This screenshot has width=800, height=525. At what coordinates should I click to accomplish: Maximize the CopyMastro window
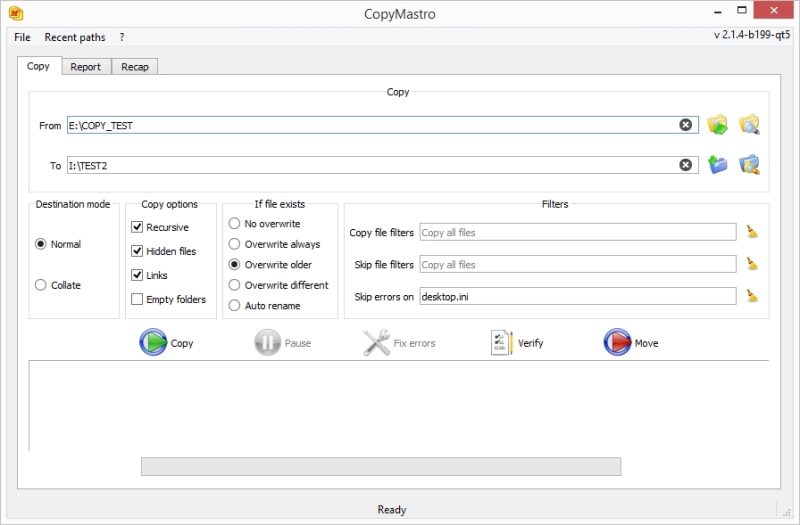click(x=742, y=10)
